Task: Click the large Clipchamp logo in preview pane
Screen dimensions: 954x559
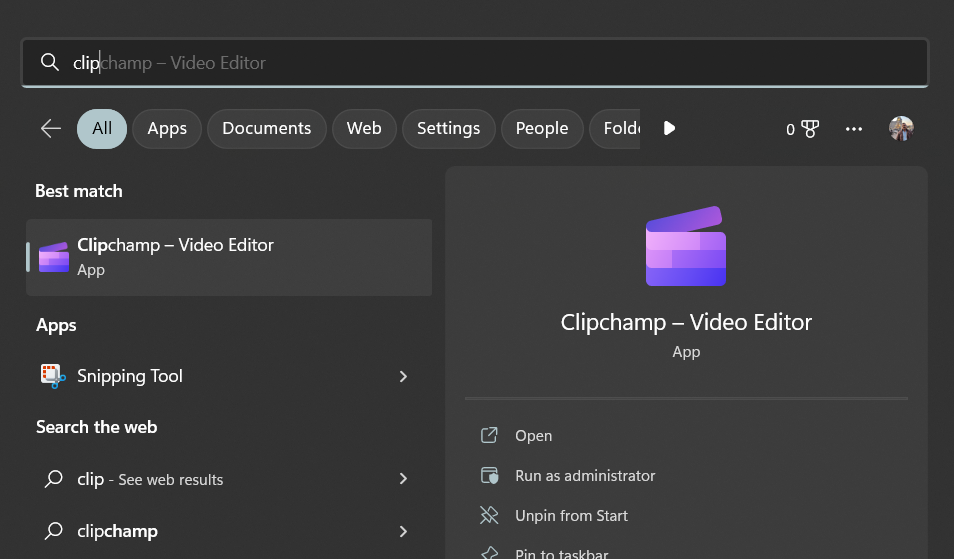Action: tap(686, 246)
